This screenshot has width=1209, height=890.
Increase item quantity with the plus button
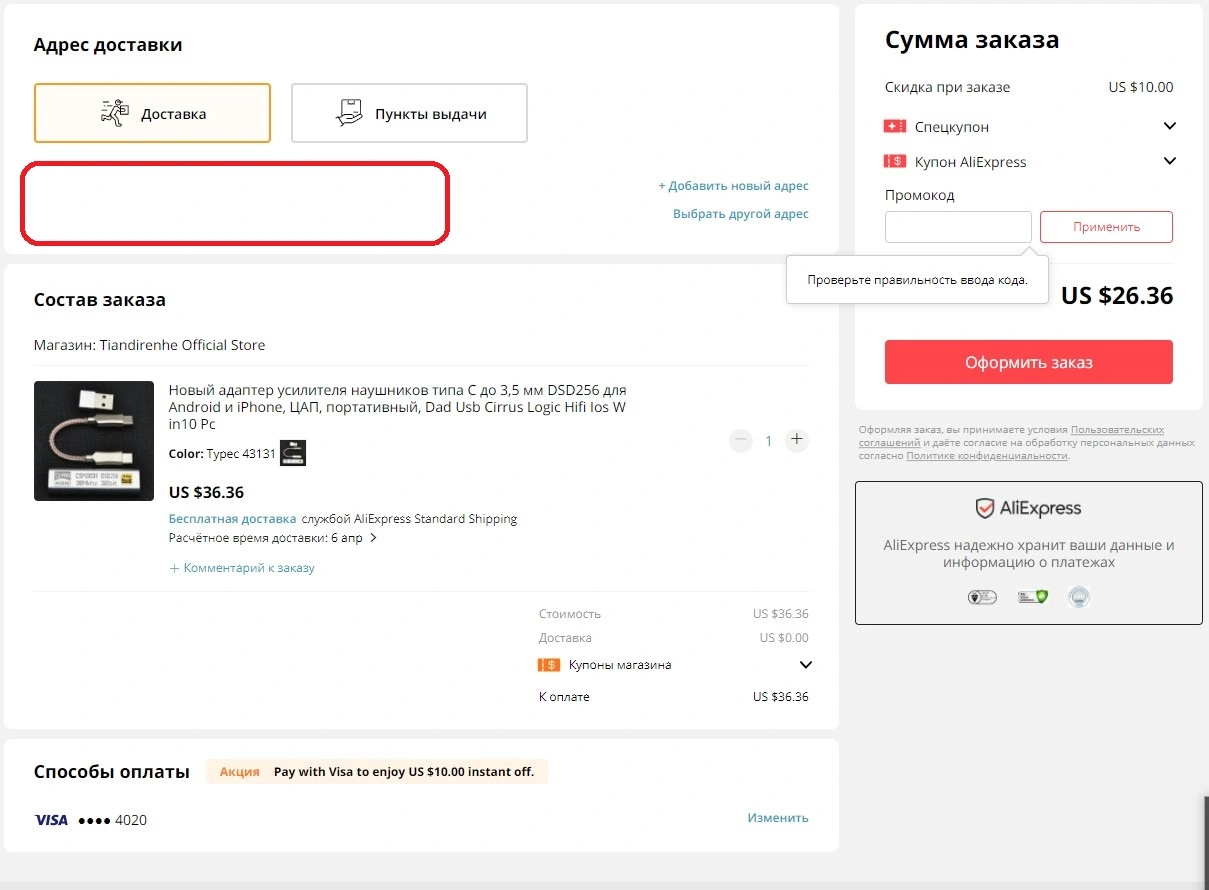796,440
